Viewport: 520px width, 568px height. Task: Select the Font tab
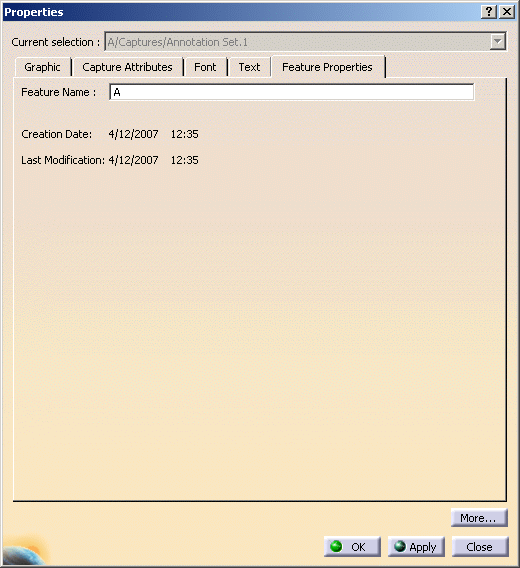(205, 67)
